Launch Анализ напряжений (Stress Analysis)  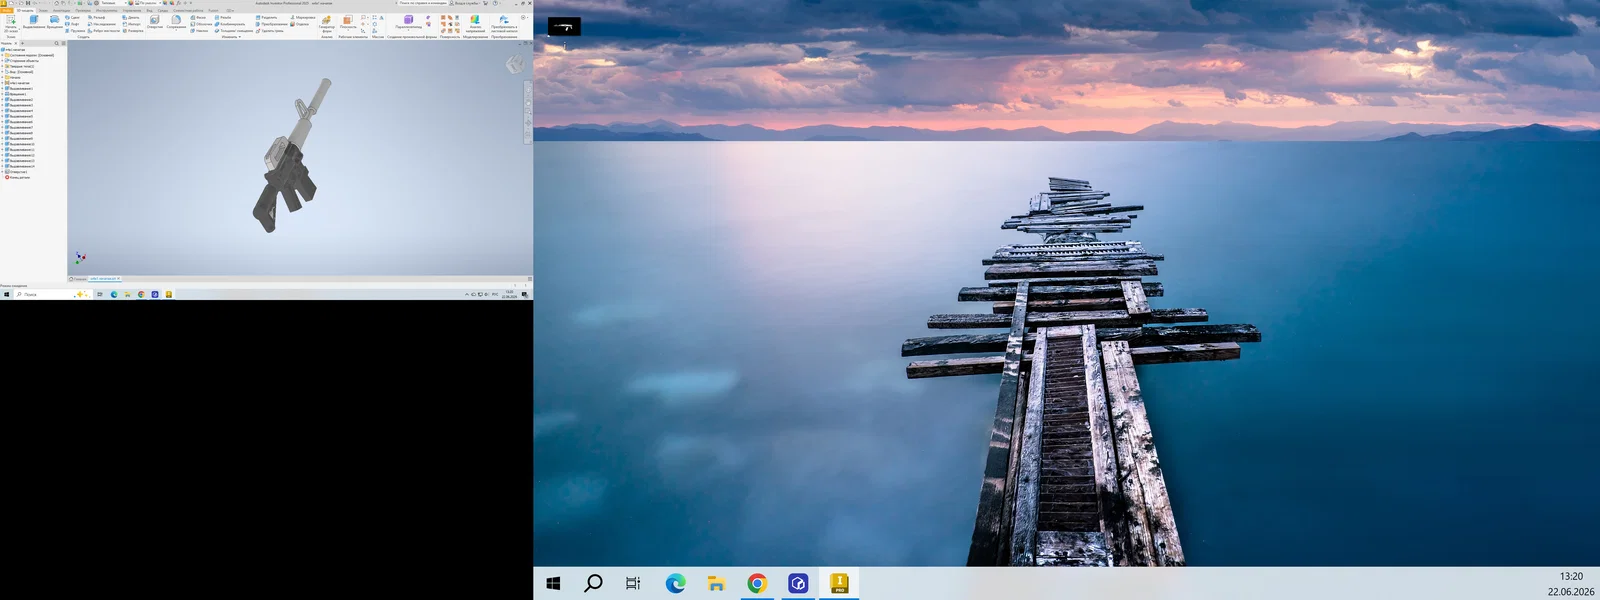click(x=475, y=24)
